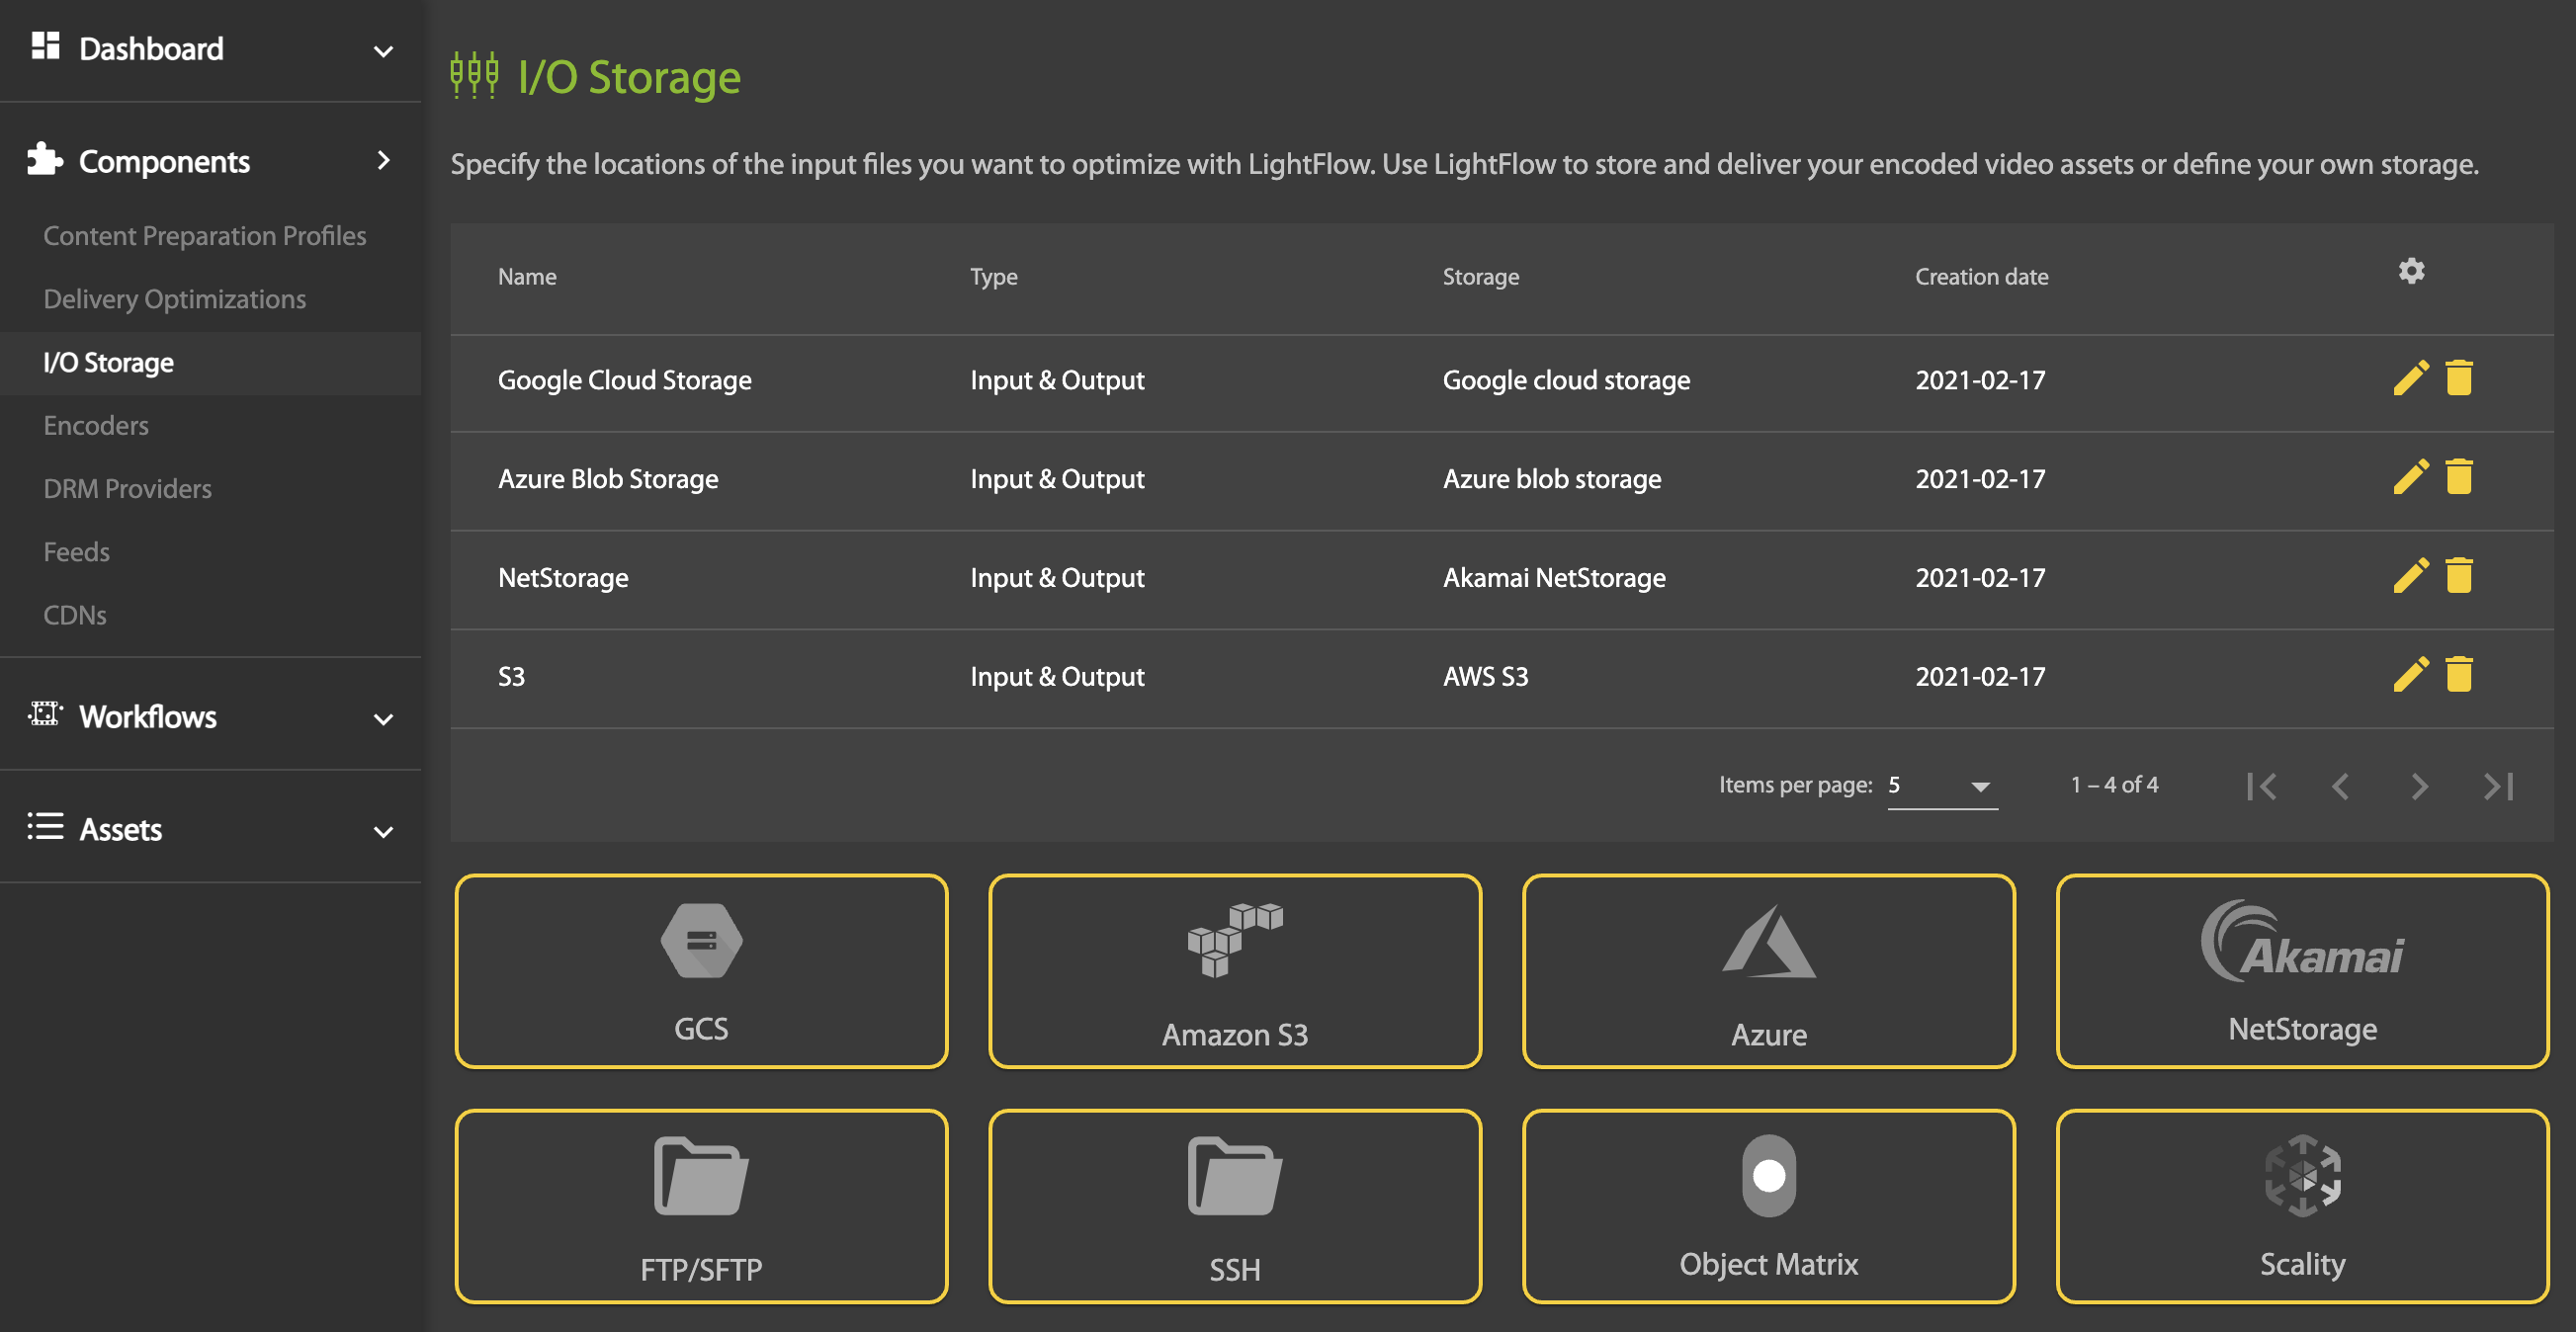This screenshot has width=2576, height=1332.
Task: Sort table by Creation date header
Action: pos(1981,277)
